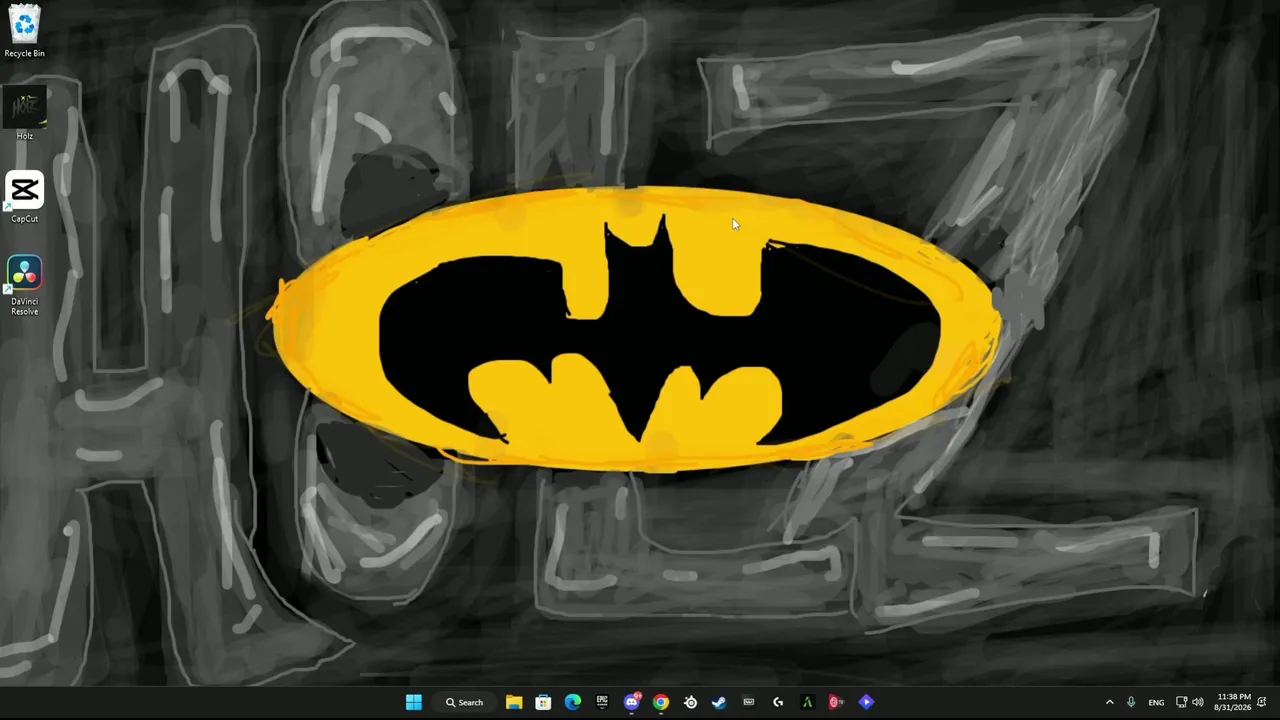Switch to Discord in the taskbar

631,702
